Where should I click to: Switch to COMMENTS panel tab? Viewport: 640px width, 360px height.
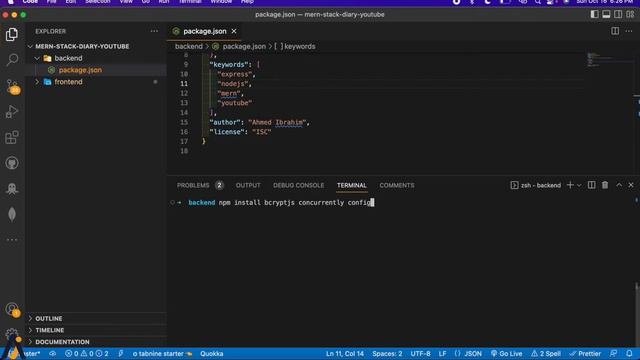click(397, 185)
